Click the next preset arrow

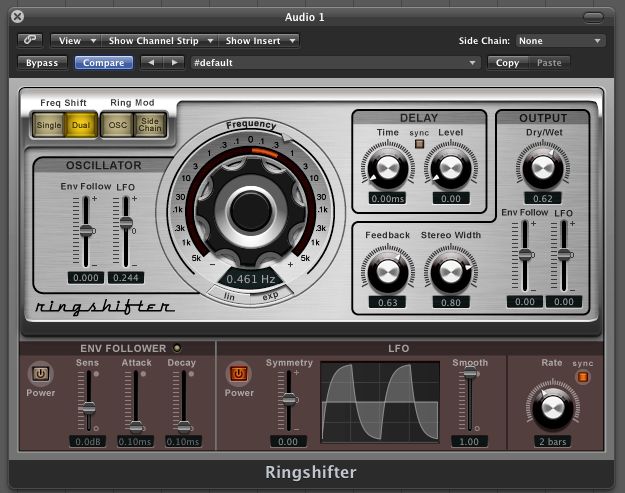tap(174, 63)
